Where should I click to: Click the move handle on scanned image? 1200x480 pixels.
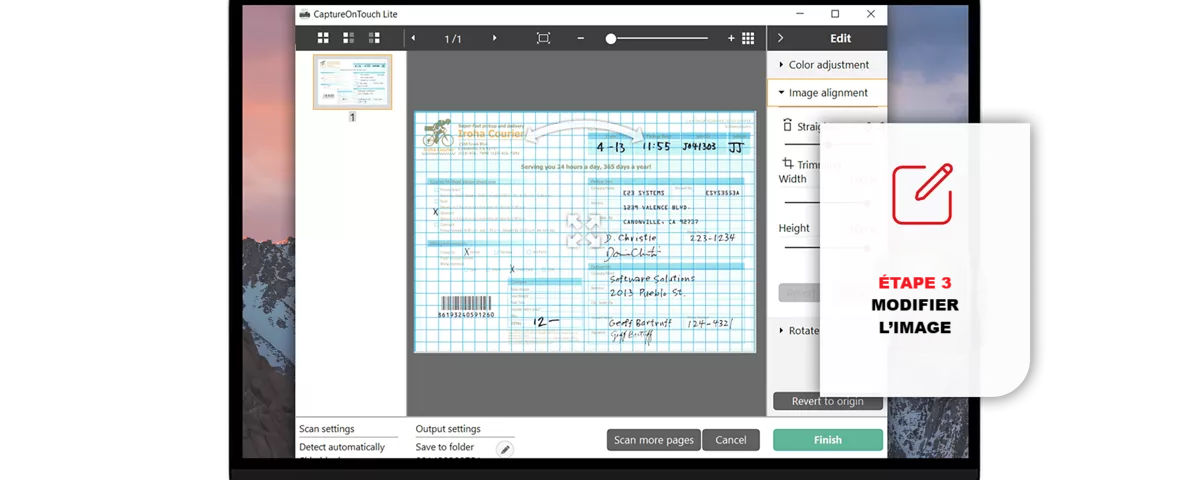[583, 230]
